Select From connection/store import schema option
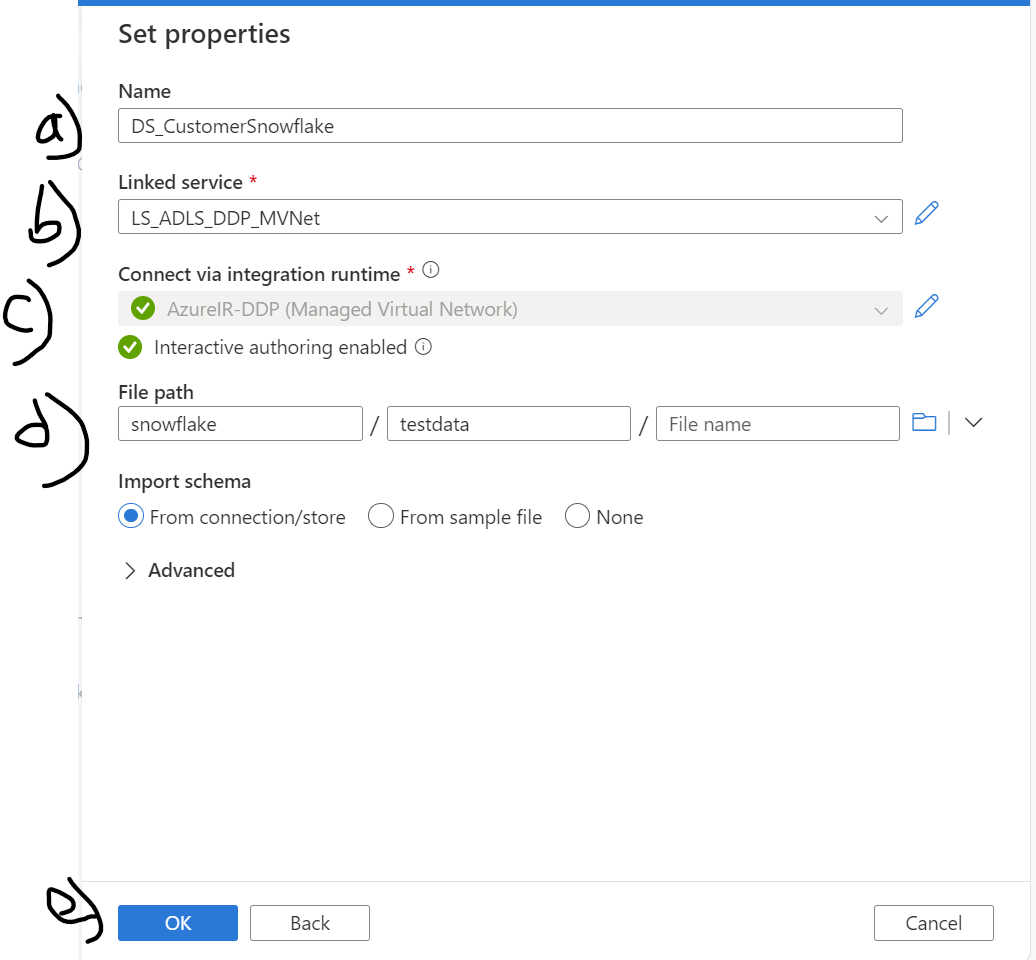 pyautogui.click(x=131, y=516)
